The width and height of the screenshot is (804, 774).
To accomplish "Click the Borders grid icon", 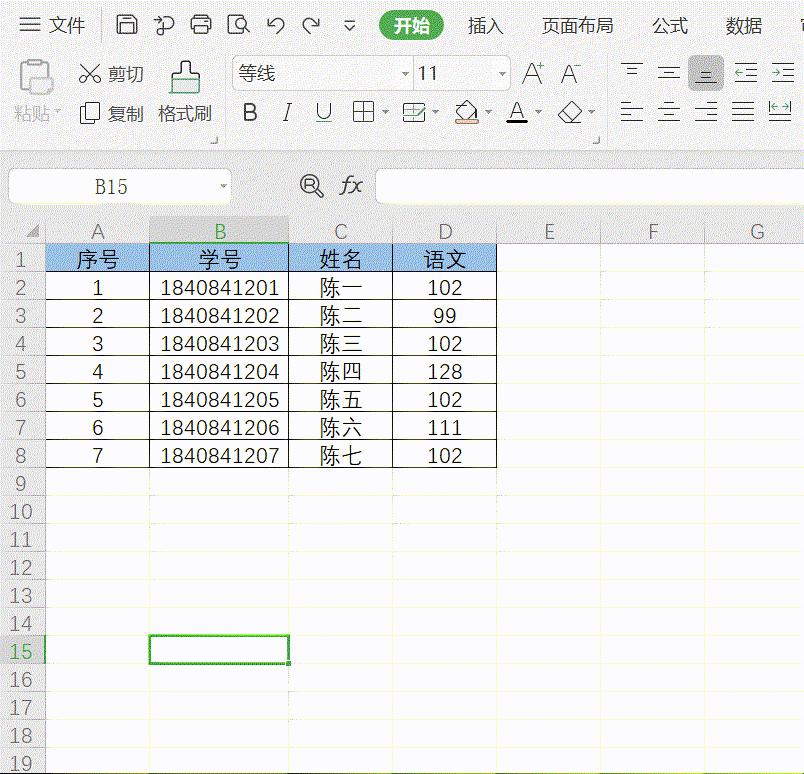I will pos(364,112).
